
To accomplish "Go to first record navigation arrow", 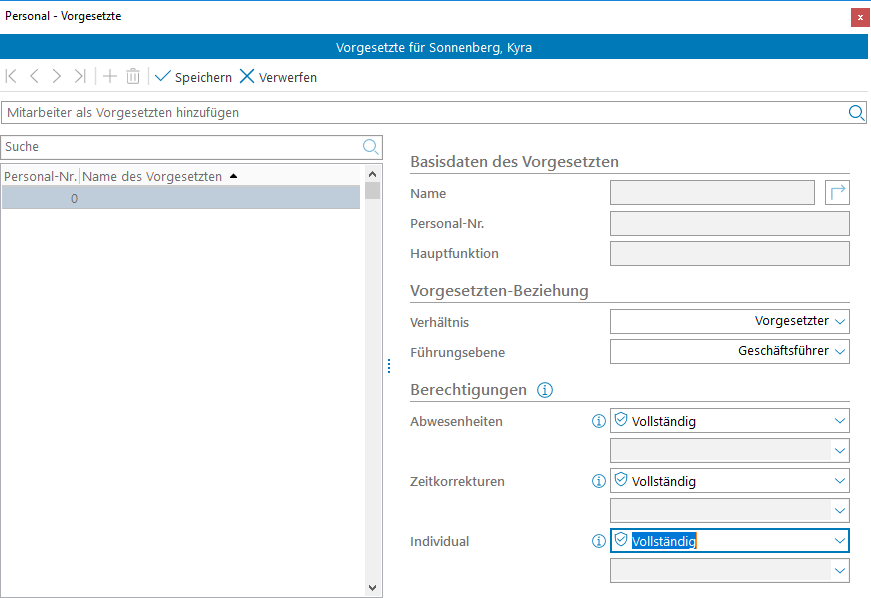I will [12, 77].
